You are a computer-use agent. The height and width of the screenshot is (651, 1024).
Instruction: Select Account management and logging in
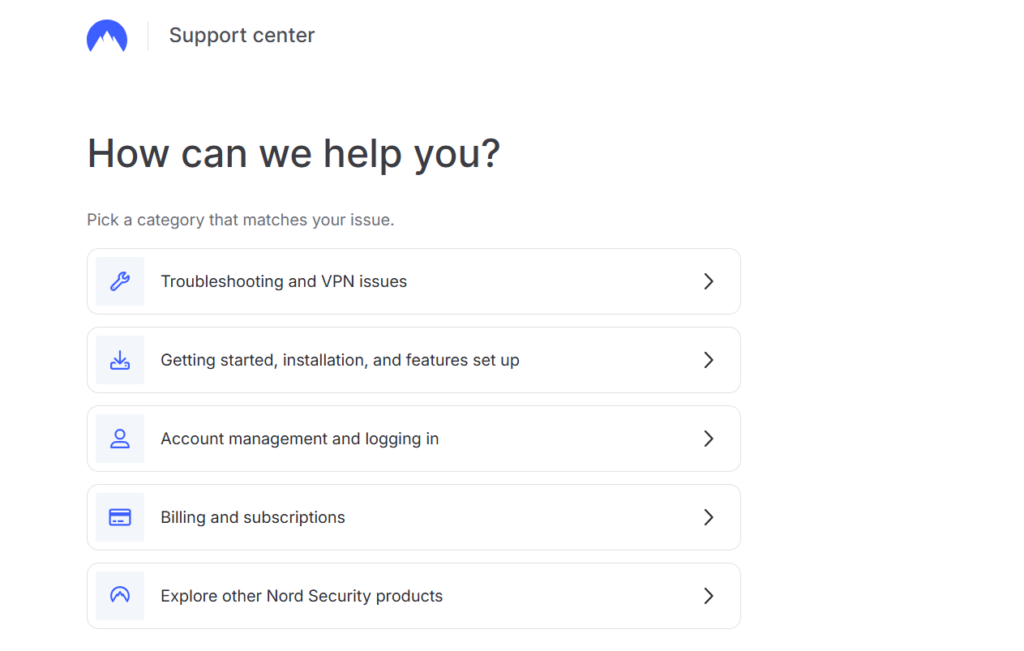[300, 439]
